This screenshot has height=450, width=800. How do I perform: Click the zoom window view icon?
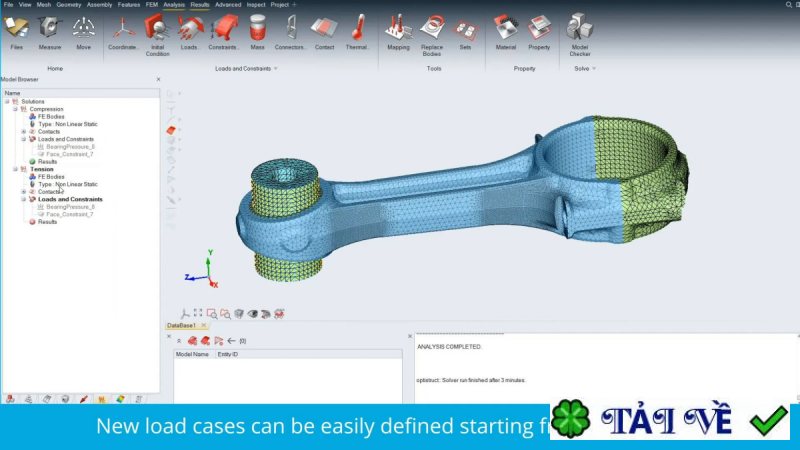(212, 314)
